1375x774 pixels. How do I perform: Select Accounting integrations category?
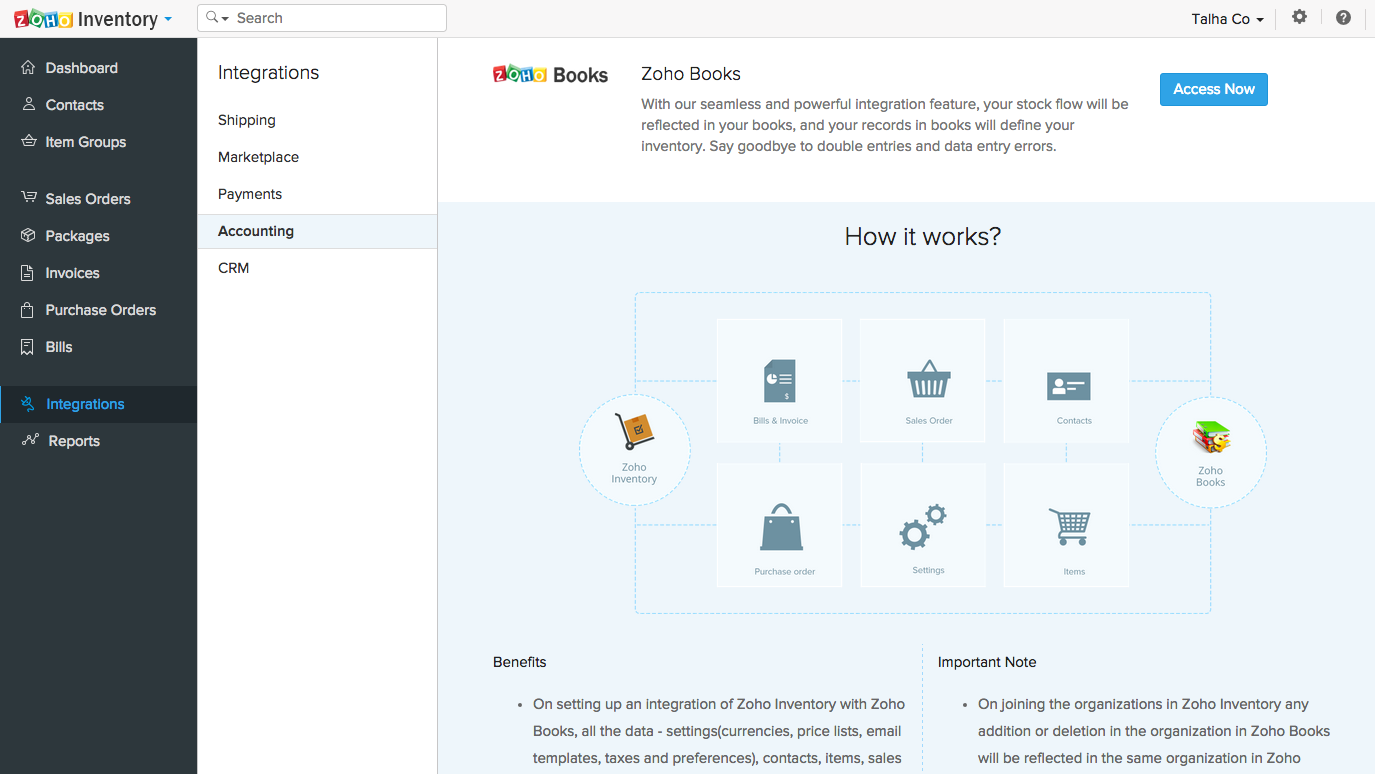pyautogui.click(x=317, y=231)
